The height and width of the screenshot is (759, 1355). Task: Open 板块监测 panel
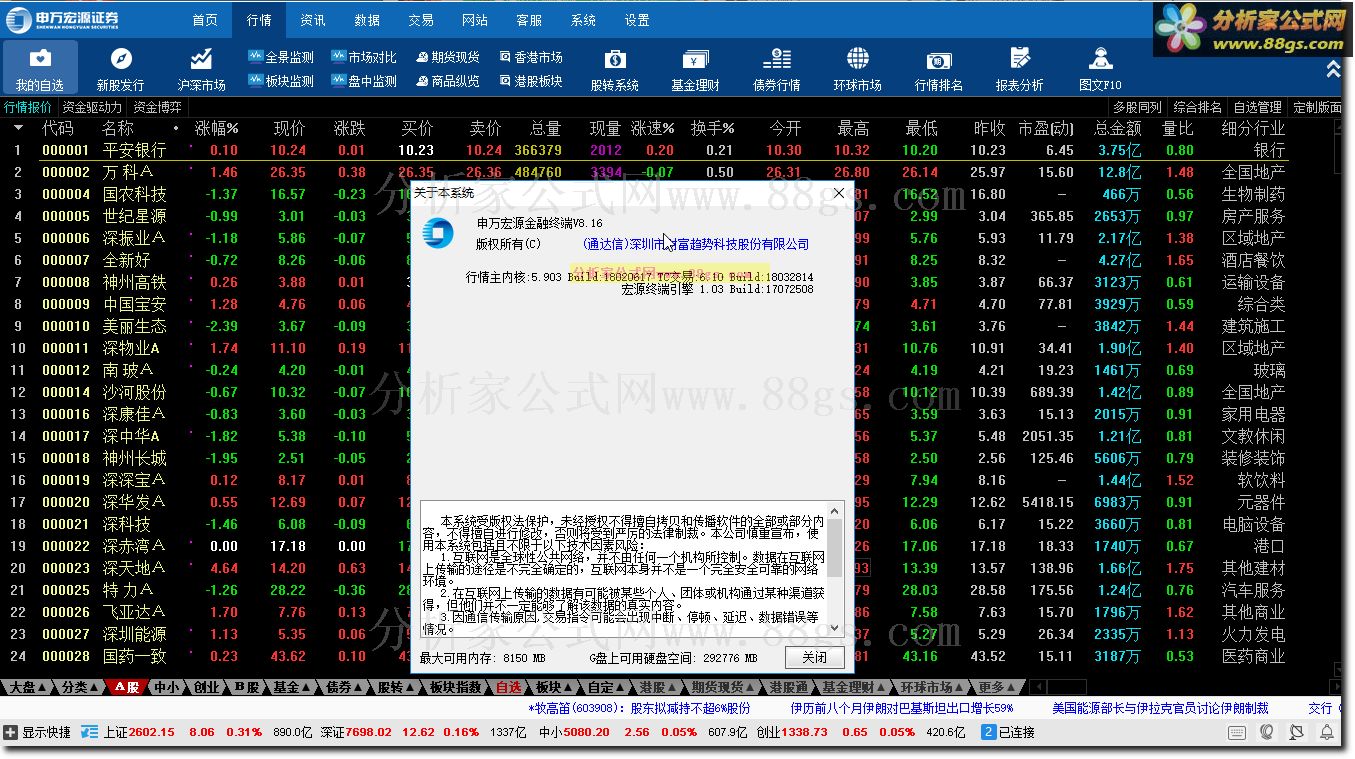(x=280, y=81)
